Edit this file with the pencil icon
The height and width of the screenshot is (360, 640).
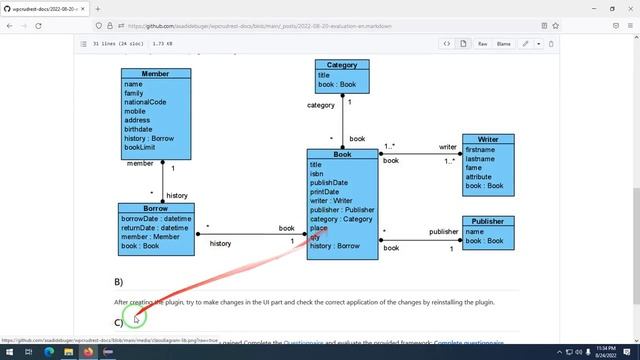tap(526, 44)
